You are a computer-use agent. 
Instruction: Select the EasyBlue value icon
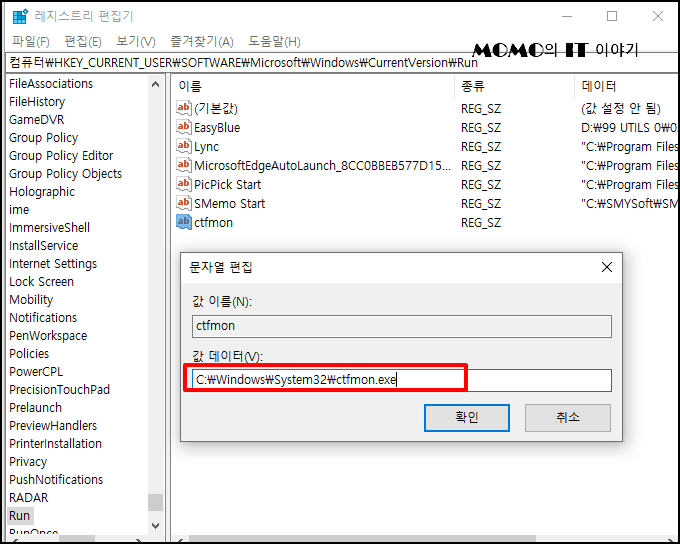(x=183, y=127)
